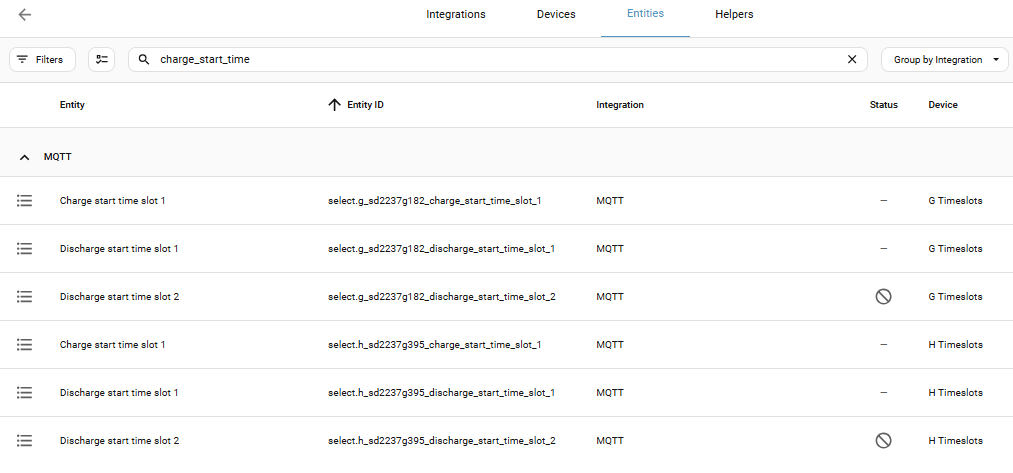1013x473 pixels.
Task: Click the MQTT group label
Action: click(x=57, y=157)
